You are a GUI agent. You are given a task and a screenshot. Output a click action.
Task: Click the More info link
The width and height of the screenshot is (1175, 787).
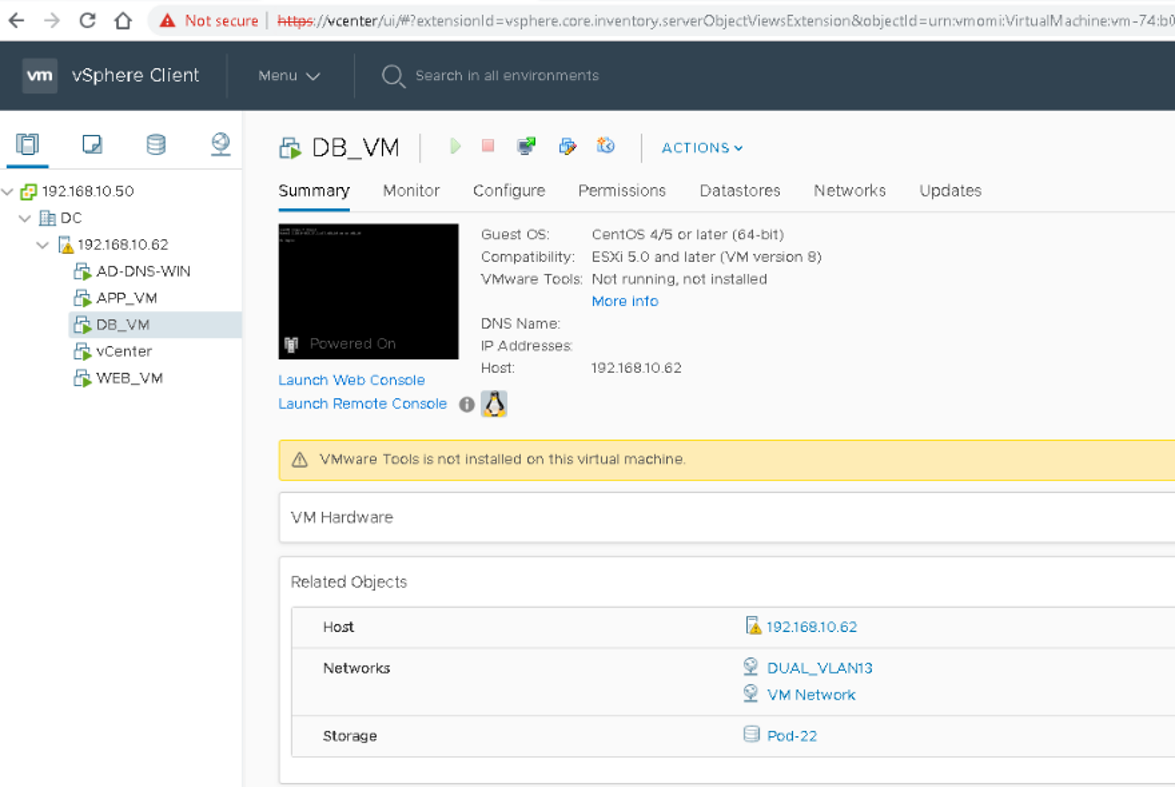click(x=625, y=301)
